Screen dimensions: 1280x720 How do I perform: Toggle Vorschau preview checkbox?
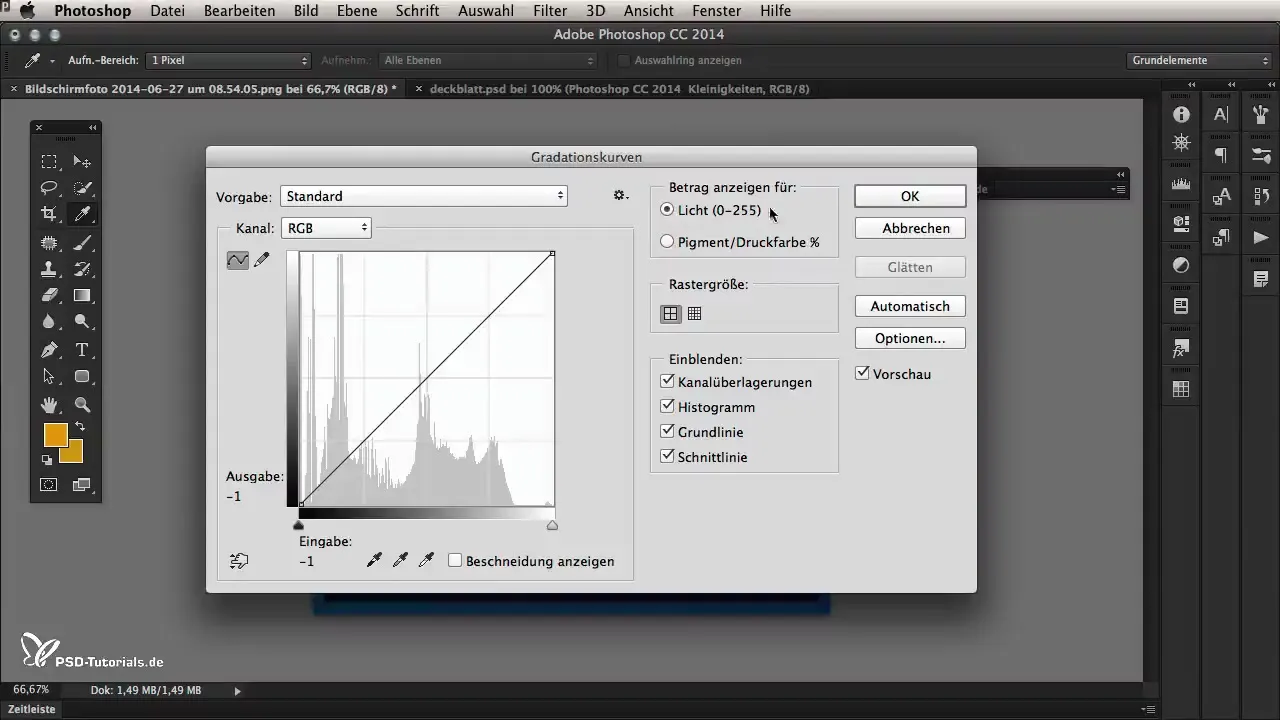click(862, 373)
